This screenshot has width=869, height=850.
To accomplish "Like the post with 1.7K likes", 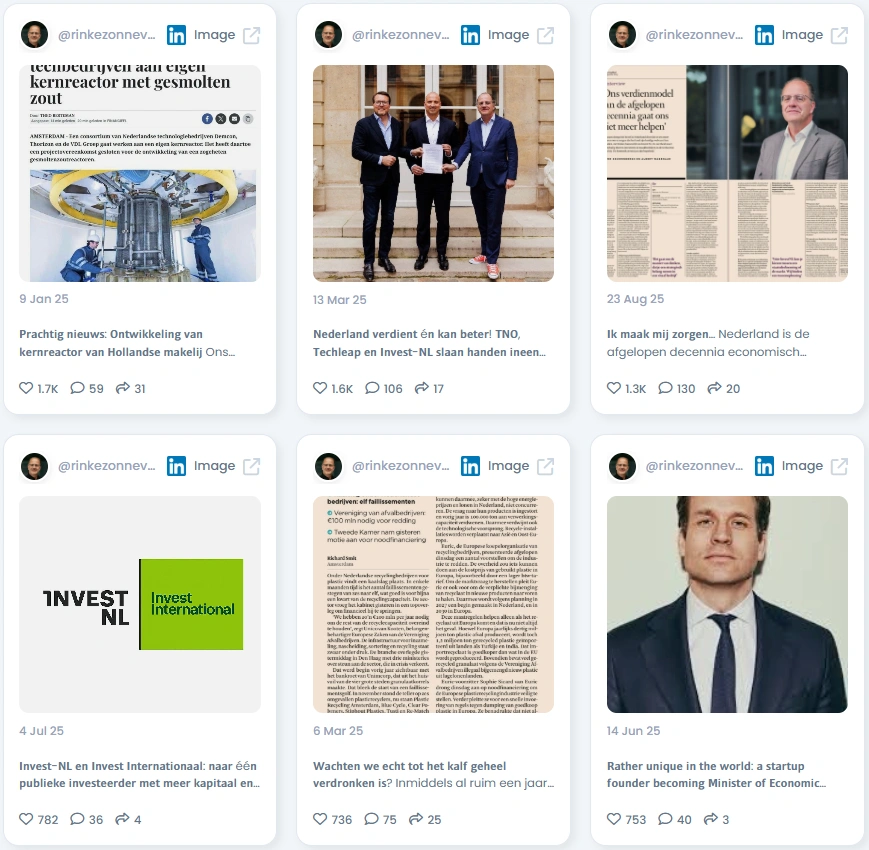I will tap(26, 388).
